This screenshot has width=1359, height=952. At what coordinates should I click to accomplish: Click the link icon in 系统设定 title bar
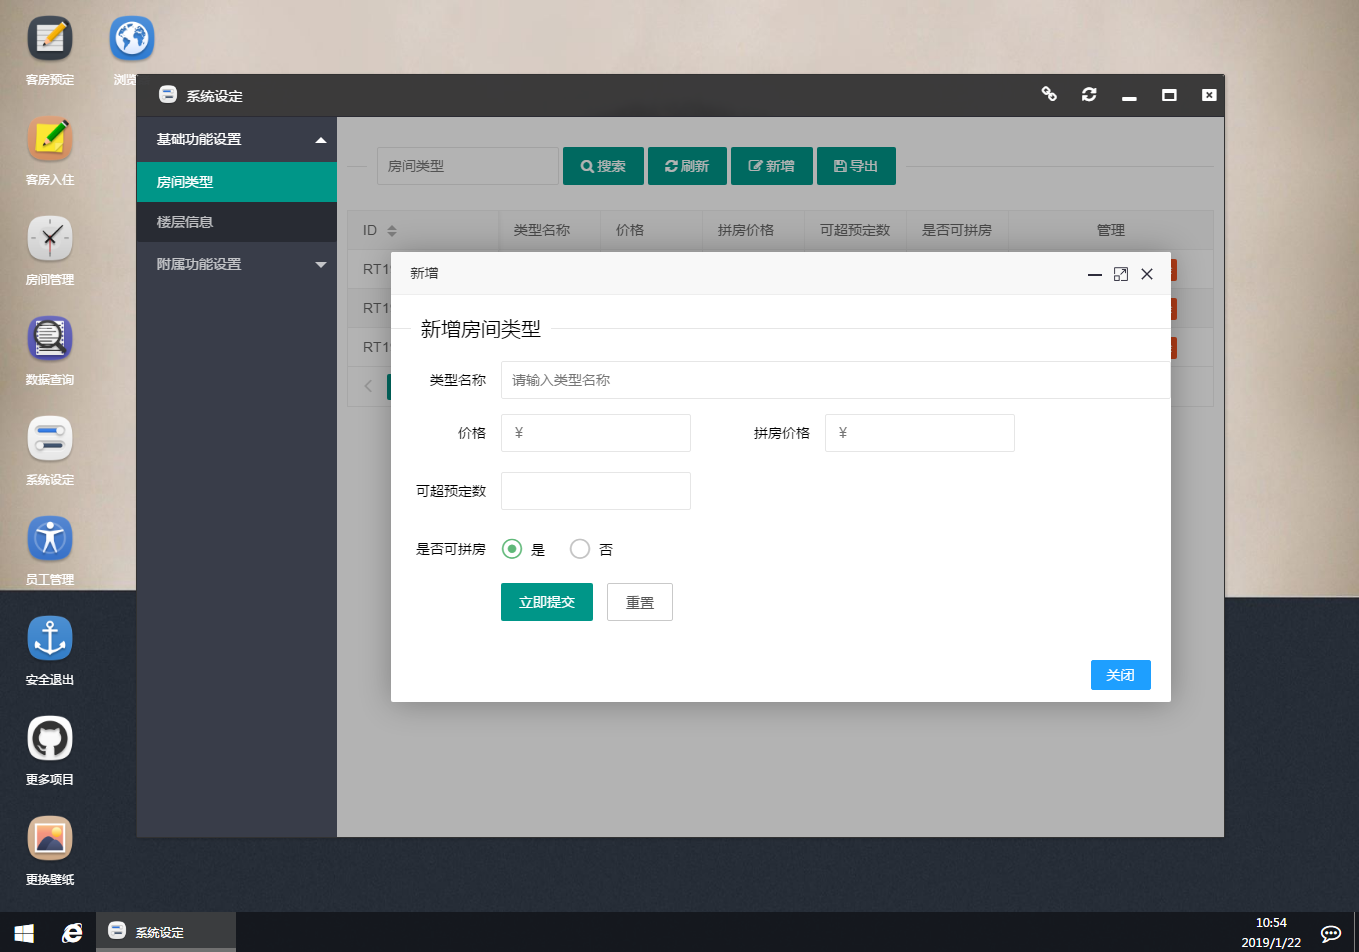[1049, 94]
